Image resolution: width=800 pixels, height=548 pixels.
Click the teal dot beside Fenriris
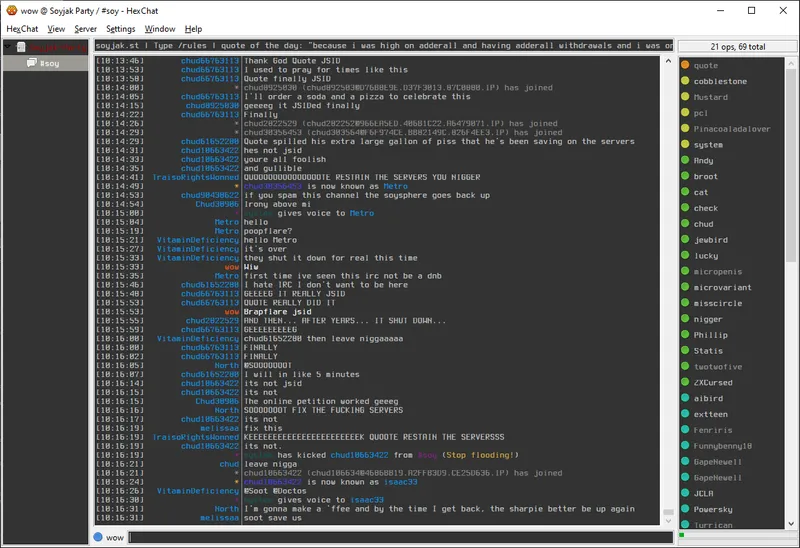tap(685, 429)
